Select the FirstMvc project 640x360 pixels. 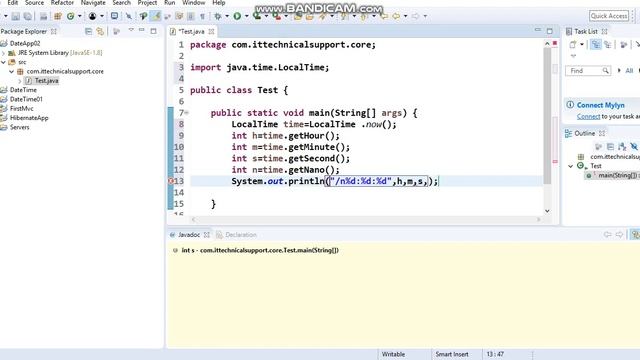22,109
